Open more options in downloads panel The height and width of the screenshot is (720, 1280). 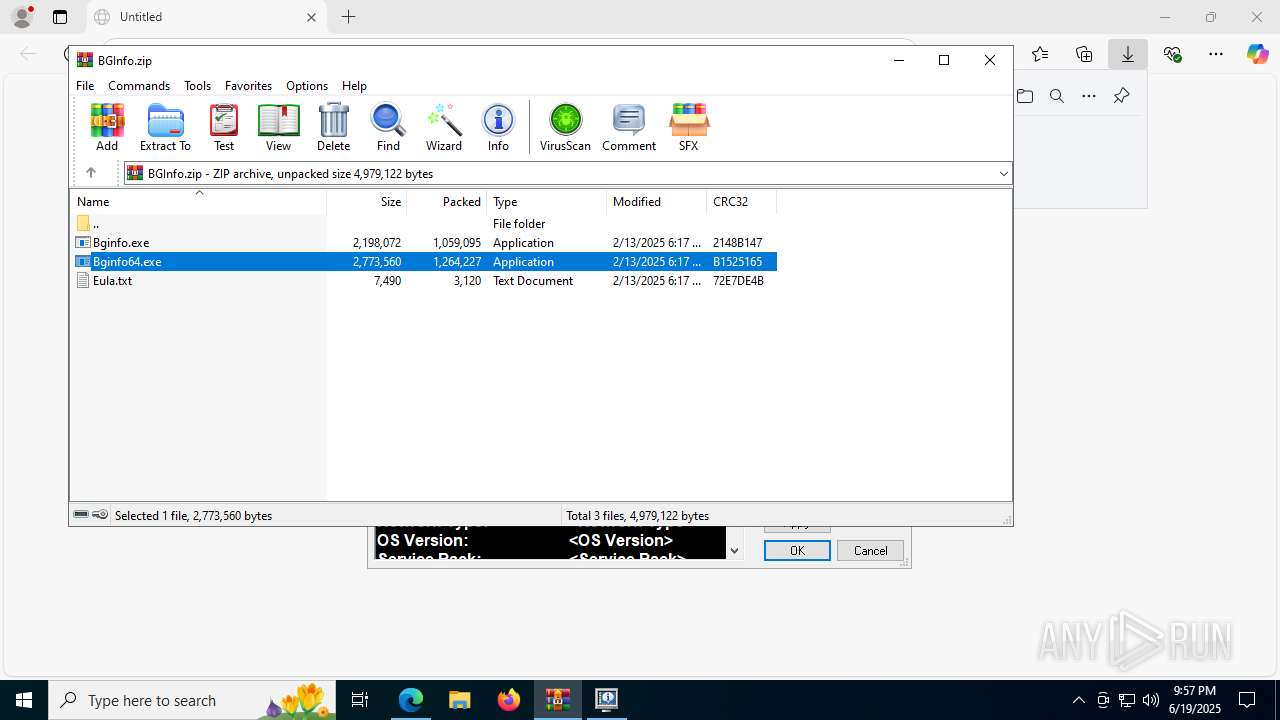coord(1089,96)
